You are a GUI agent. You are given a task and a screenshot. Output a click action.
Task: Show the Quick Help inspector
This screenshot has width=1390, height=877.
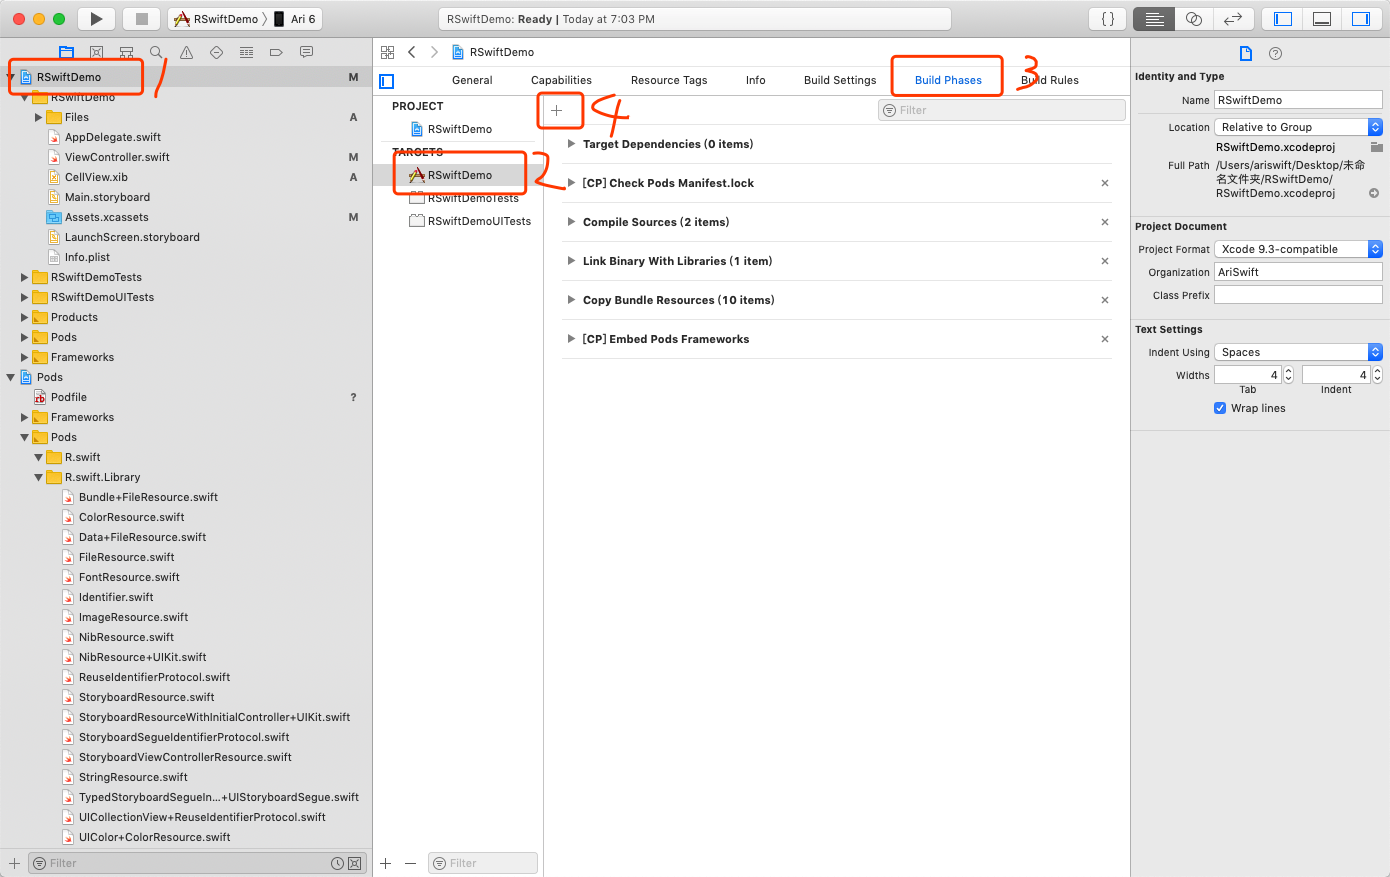pos(1275,54)
